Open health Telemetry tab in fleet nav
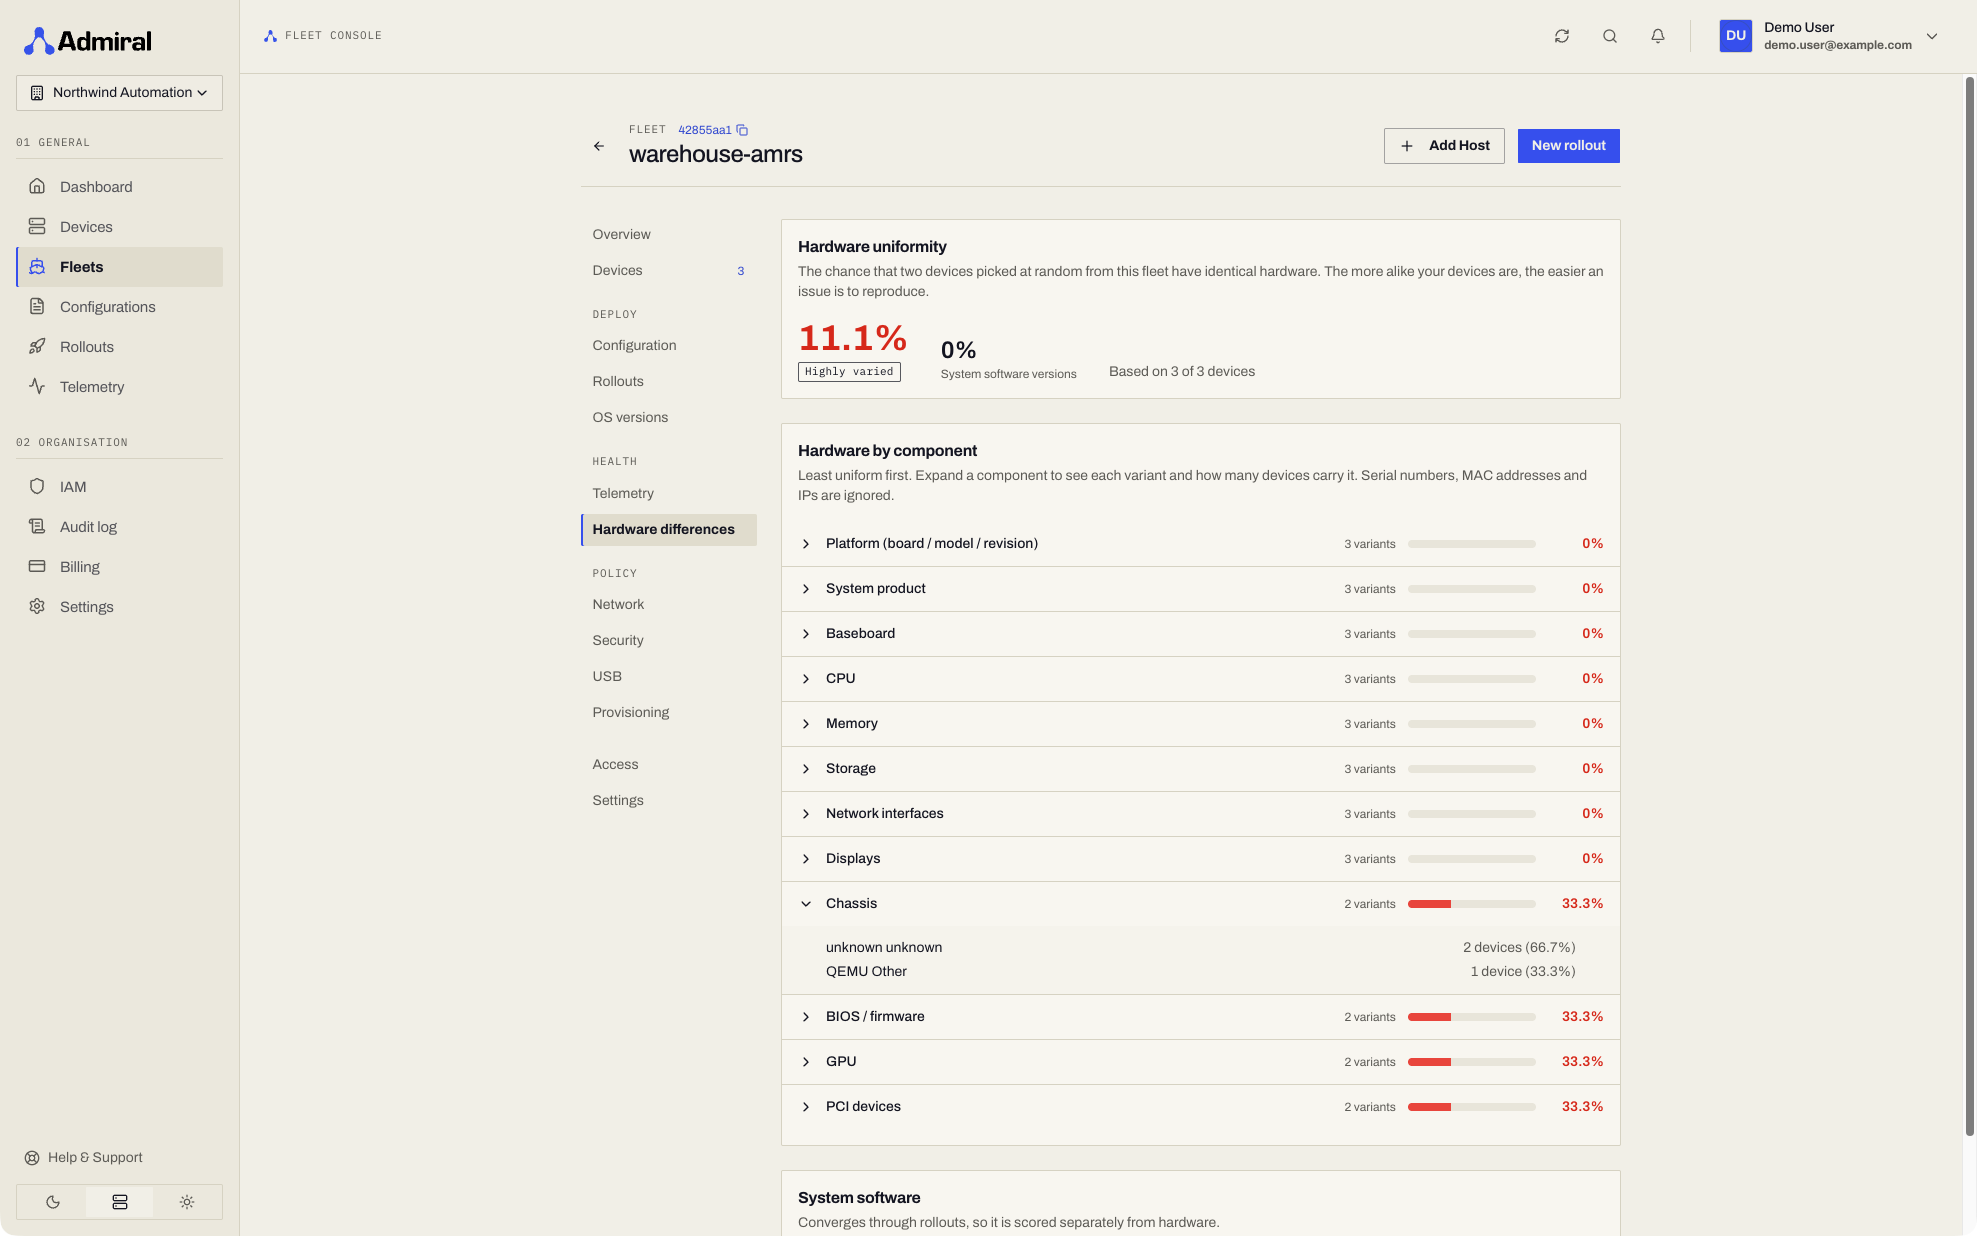The height and width of the screenshot is (1236, 1977). point(668,493)
